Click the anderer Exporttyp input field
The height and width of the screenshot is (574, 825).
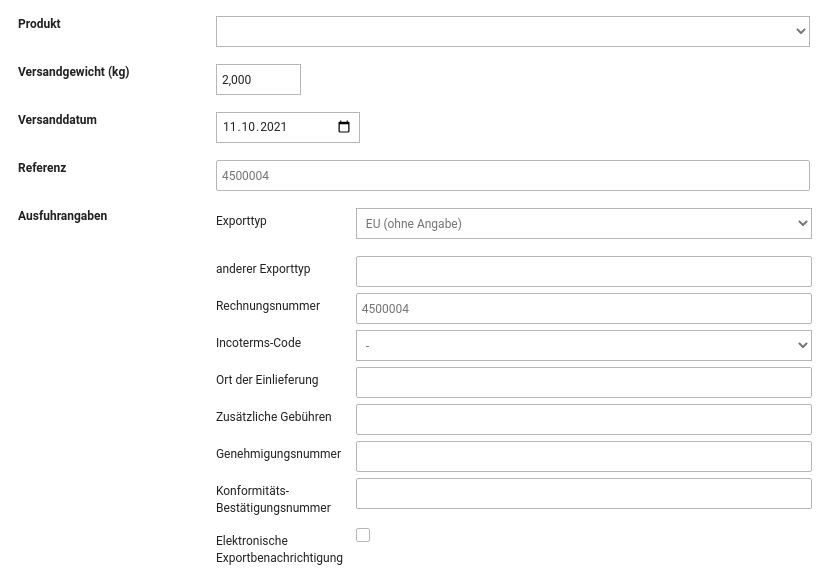click(x=583, y=272)
